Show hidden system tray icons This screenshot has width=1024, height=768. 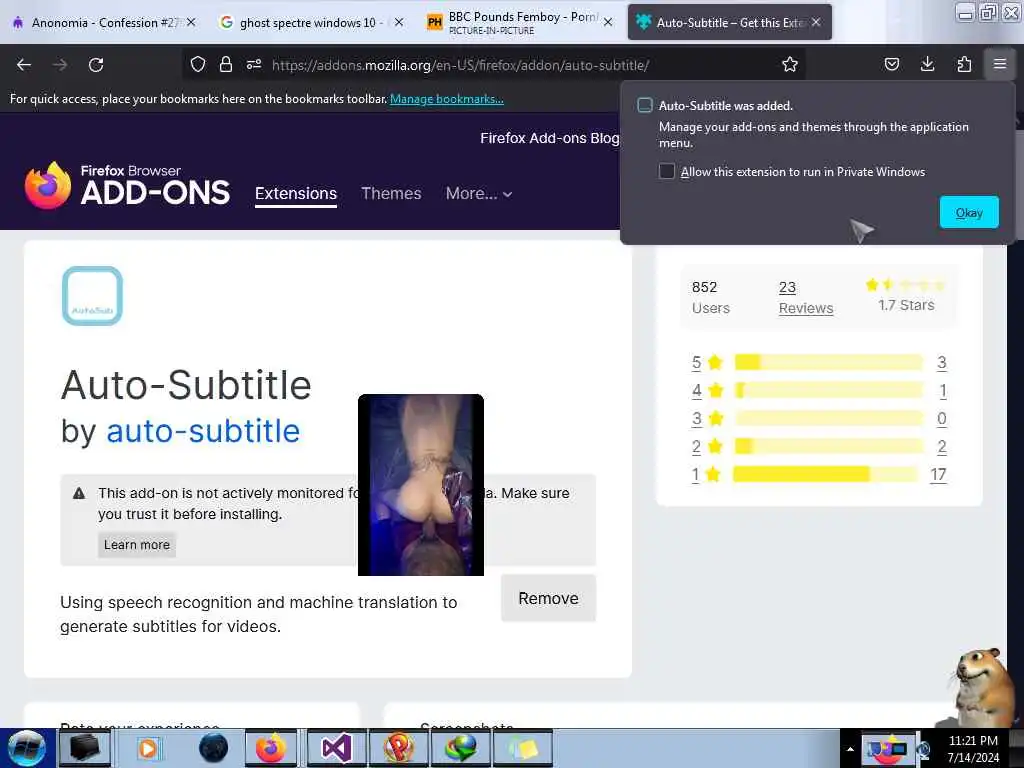850,749
